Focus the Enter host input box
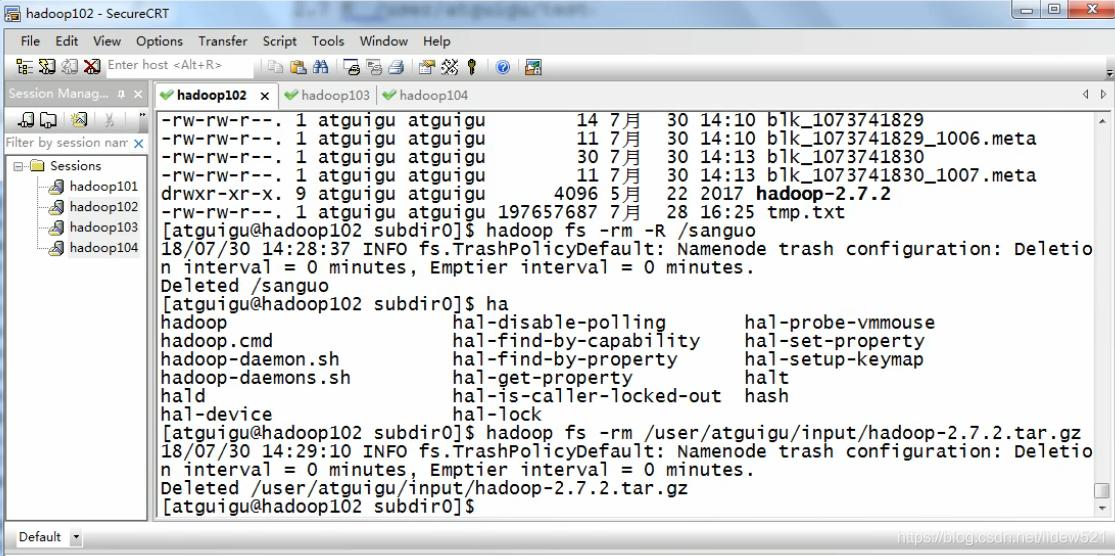The image size is (1115, 556). [x=179, y=65]
